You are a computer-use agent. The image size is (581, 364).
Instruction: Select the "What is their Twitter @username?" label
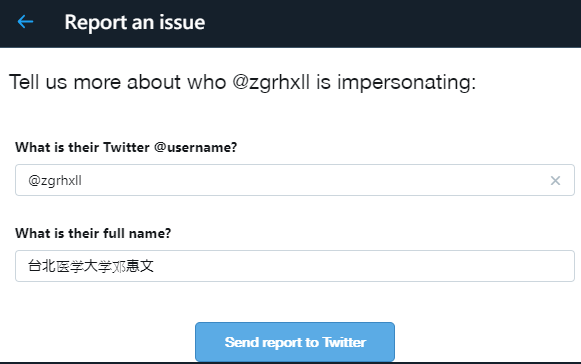(126, 148)
